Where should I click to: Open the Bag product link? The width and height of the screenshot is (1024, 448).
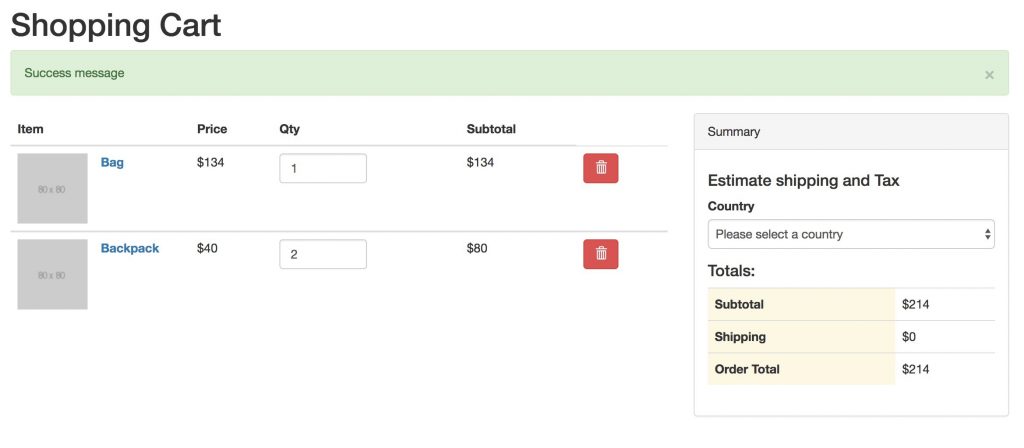coord(112,163)
